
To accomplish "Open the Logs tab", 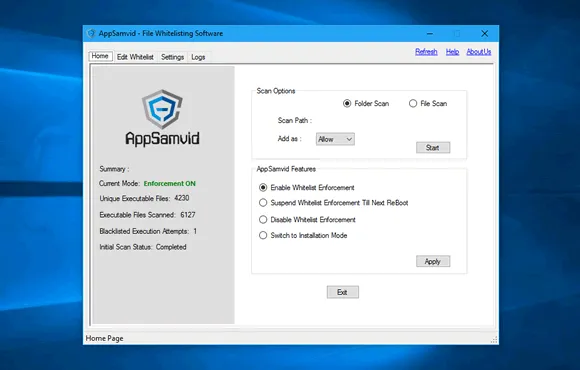I will point(198,57).
